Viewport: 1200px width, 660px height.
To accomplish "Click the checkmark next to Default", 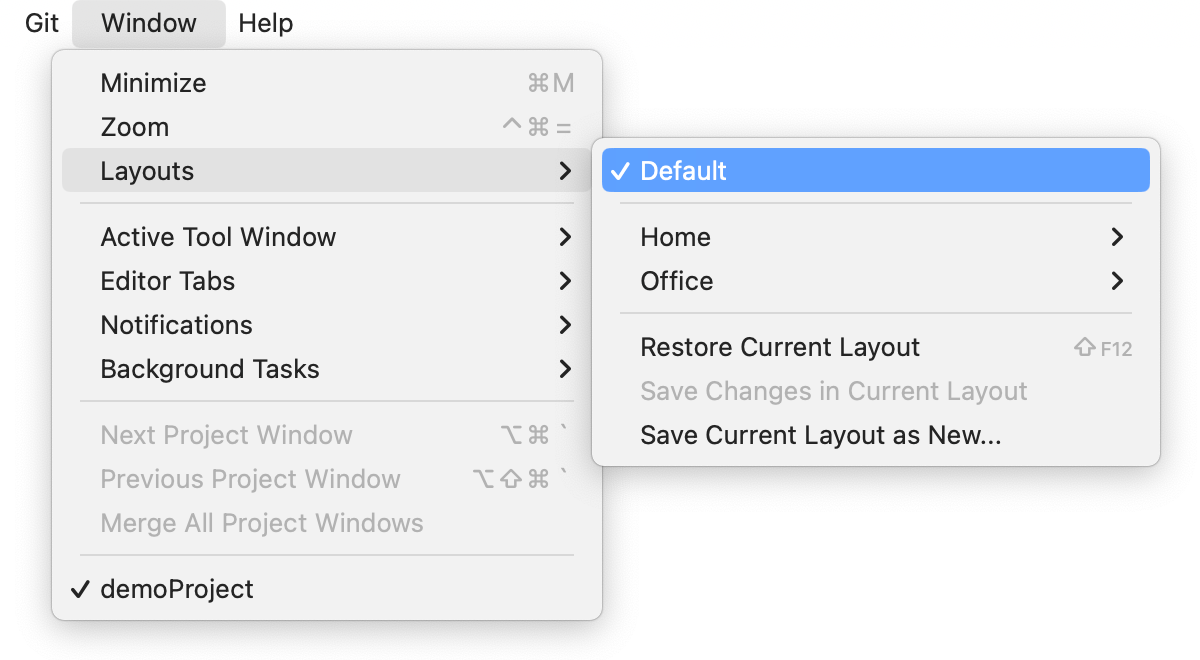I will click(619, 170).
